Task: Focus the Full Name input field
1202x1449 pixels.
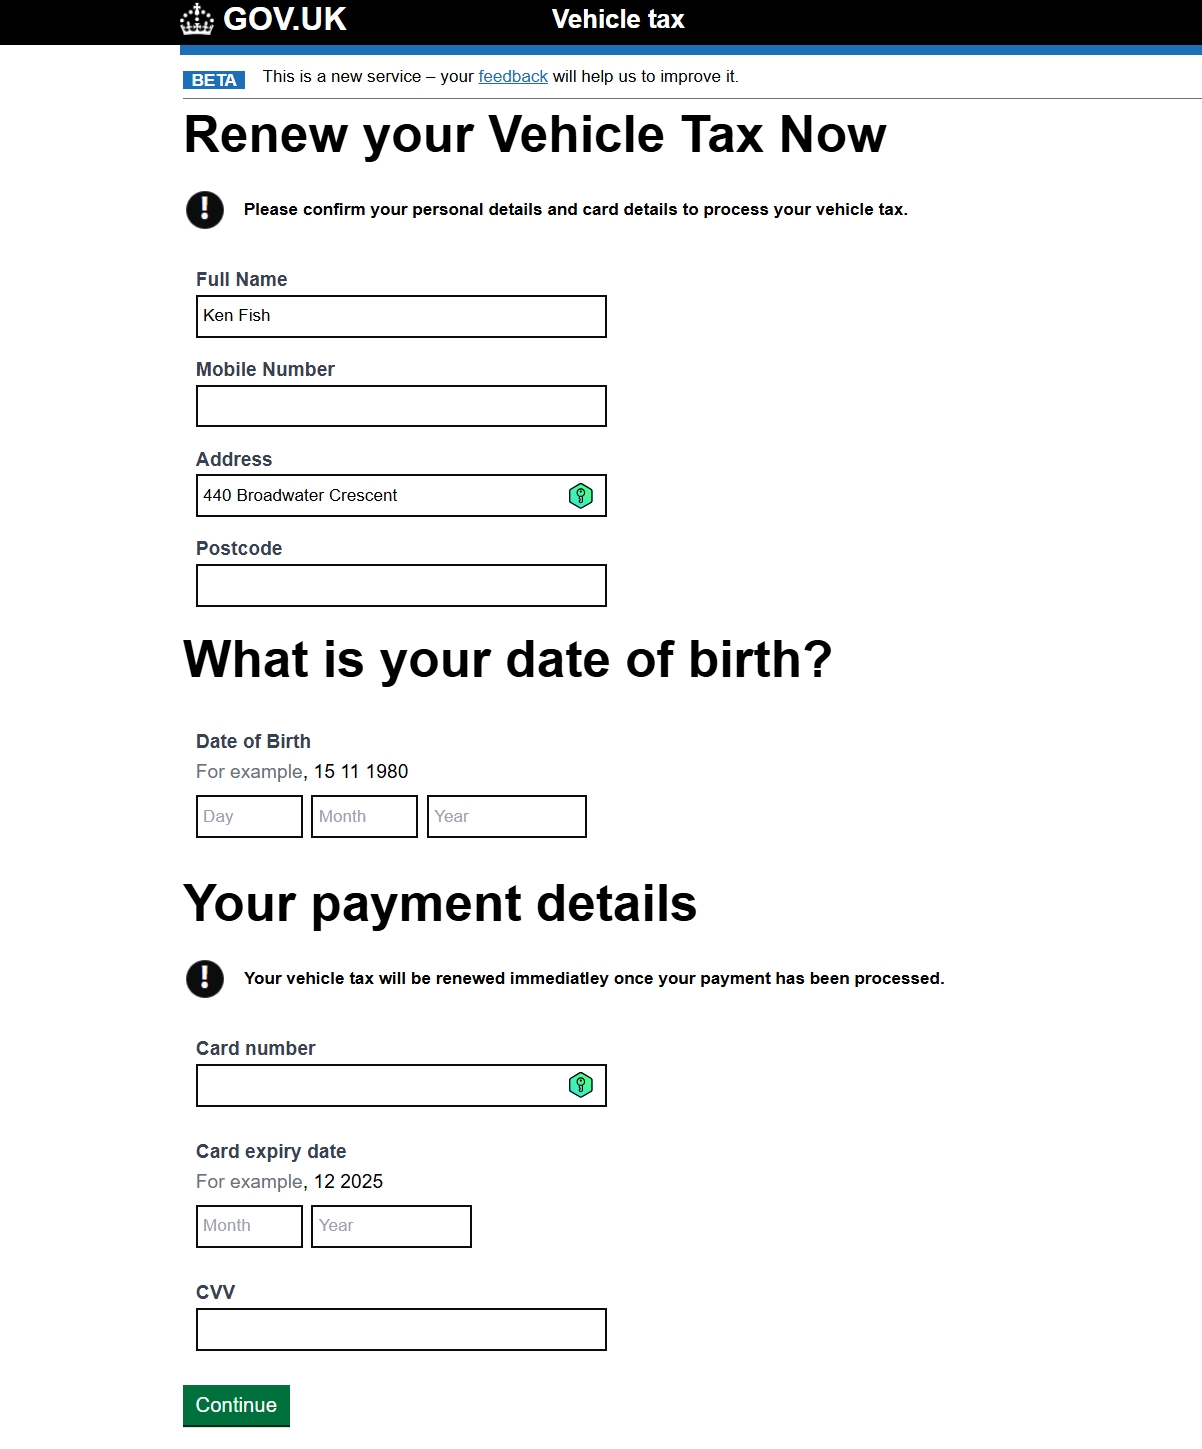Action: point(401,316)
